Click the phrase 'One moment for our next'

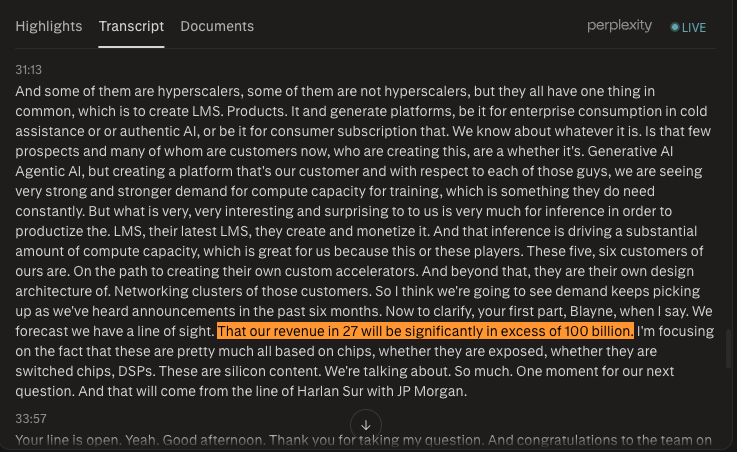click(595, 372)
